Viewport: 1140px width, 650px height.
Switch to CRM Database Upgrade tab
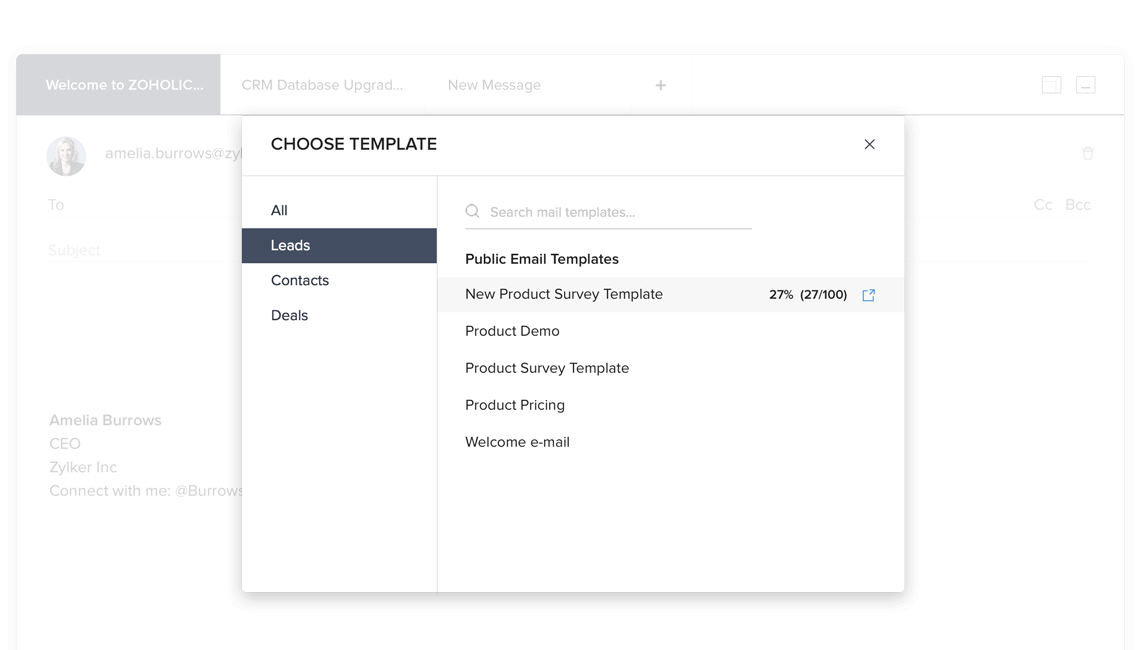click(322, 85)
